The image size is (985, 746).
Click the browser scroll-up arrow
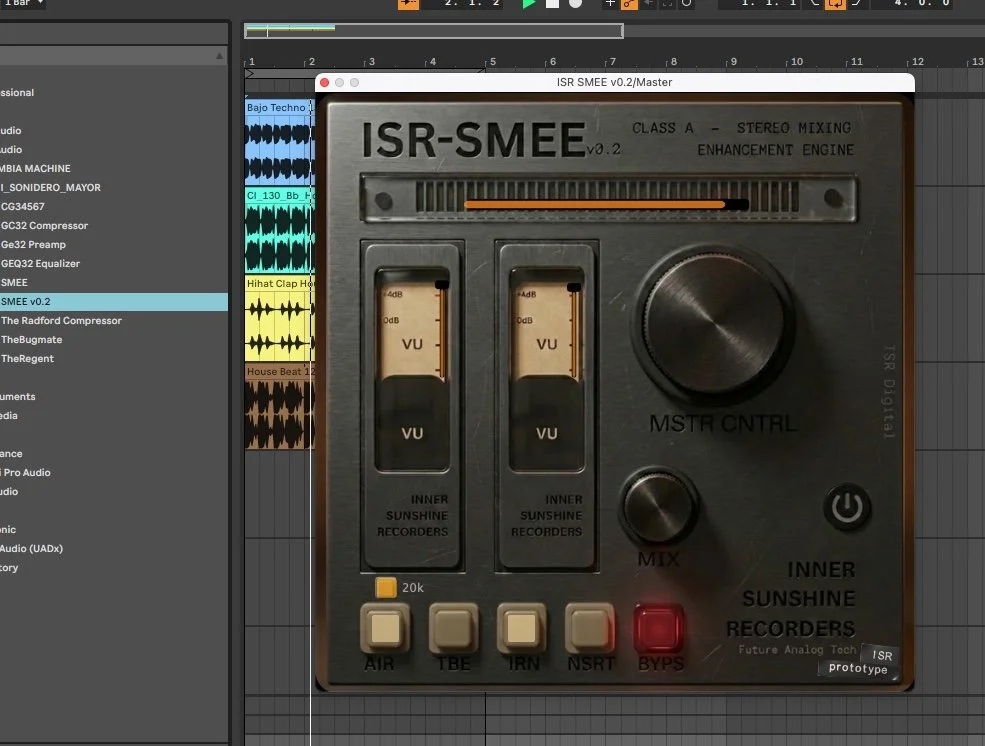click(219, 56)
